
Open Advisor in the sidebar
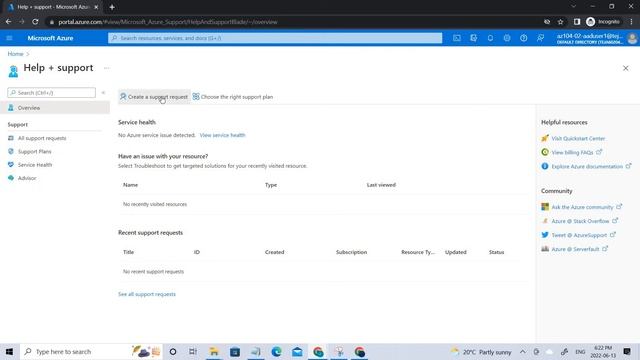click(27, 178)
